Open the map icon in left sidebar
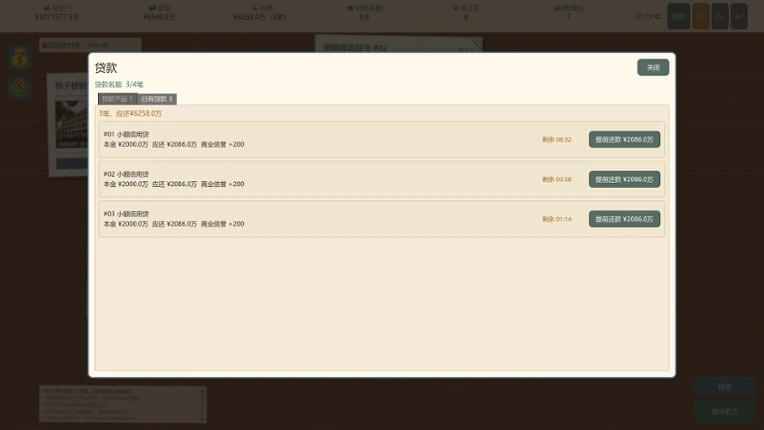The width and height of the screenshot is (764, 430). 20,88
